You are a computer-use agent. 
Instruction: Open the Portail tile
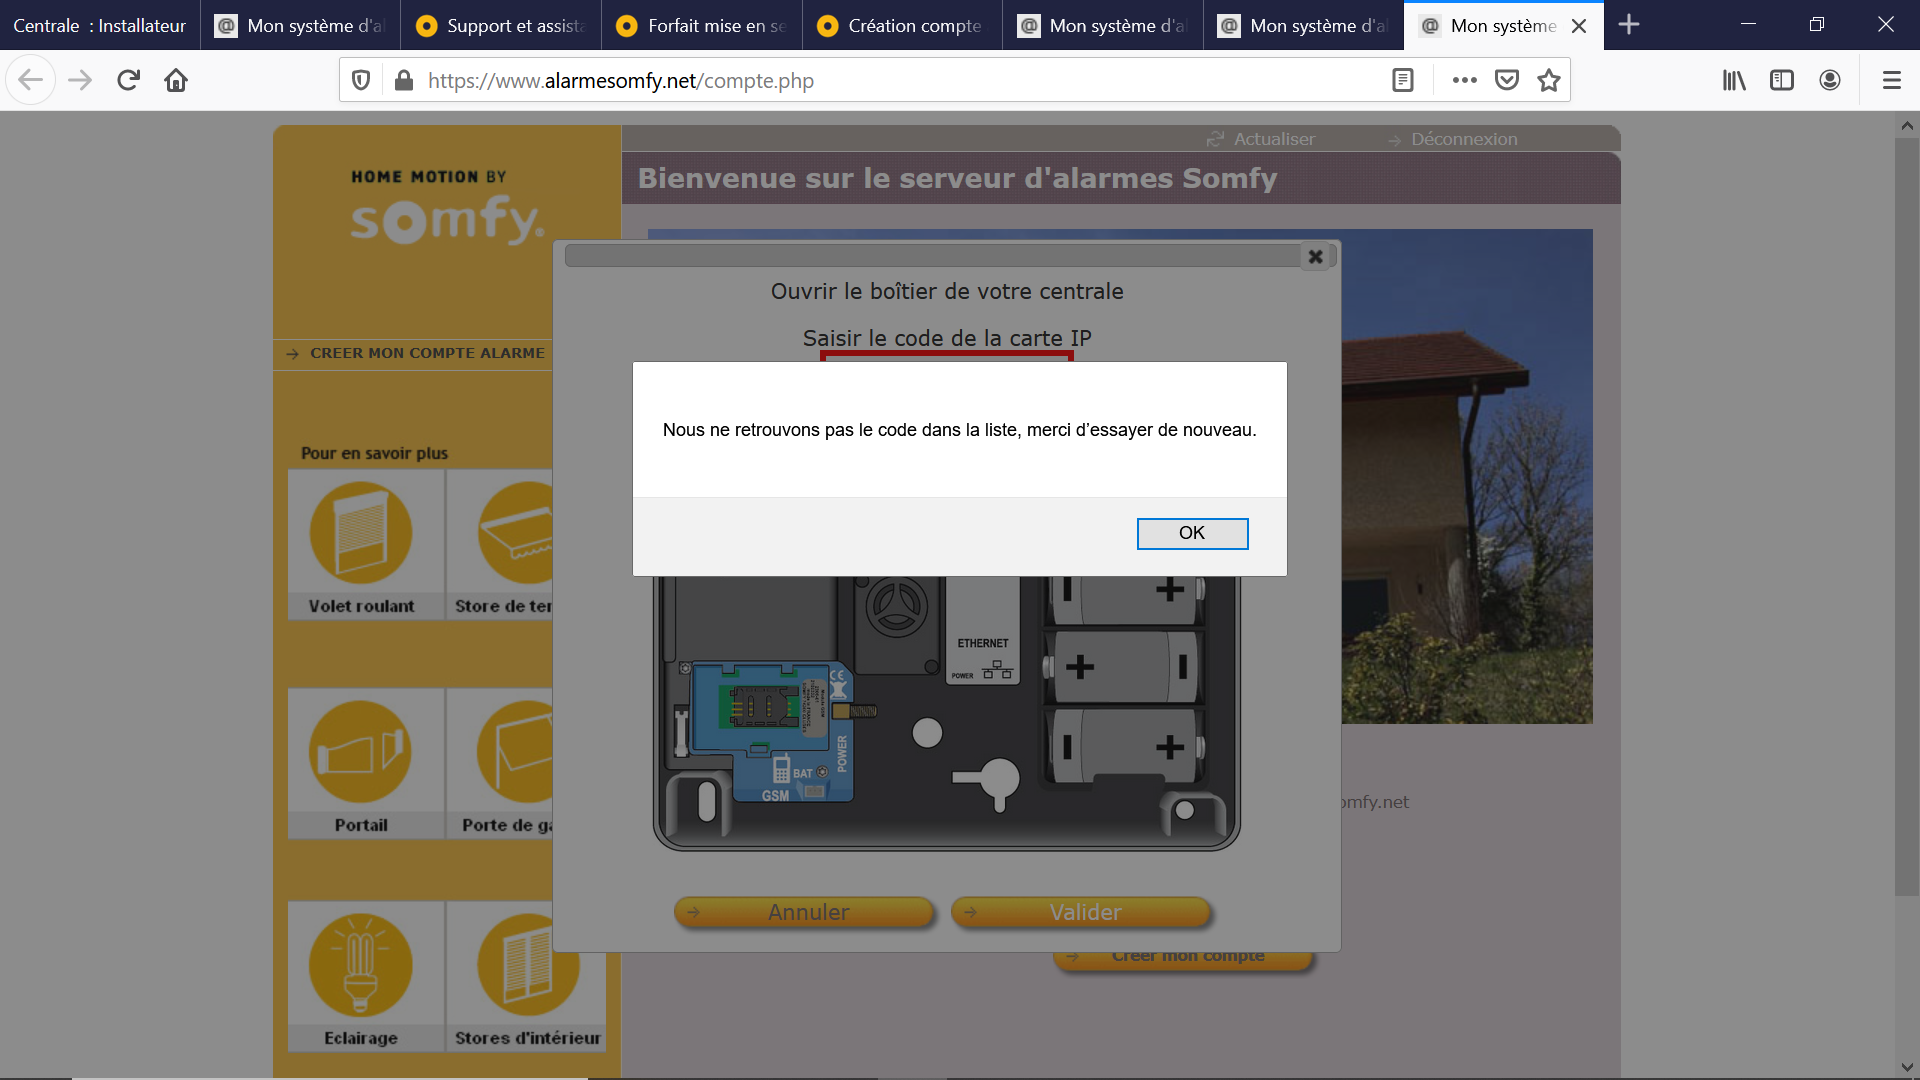[x=366, y=764]
